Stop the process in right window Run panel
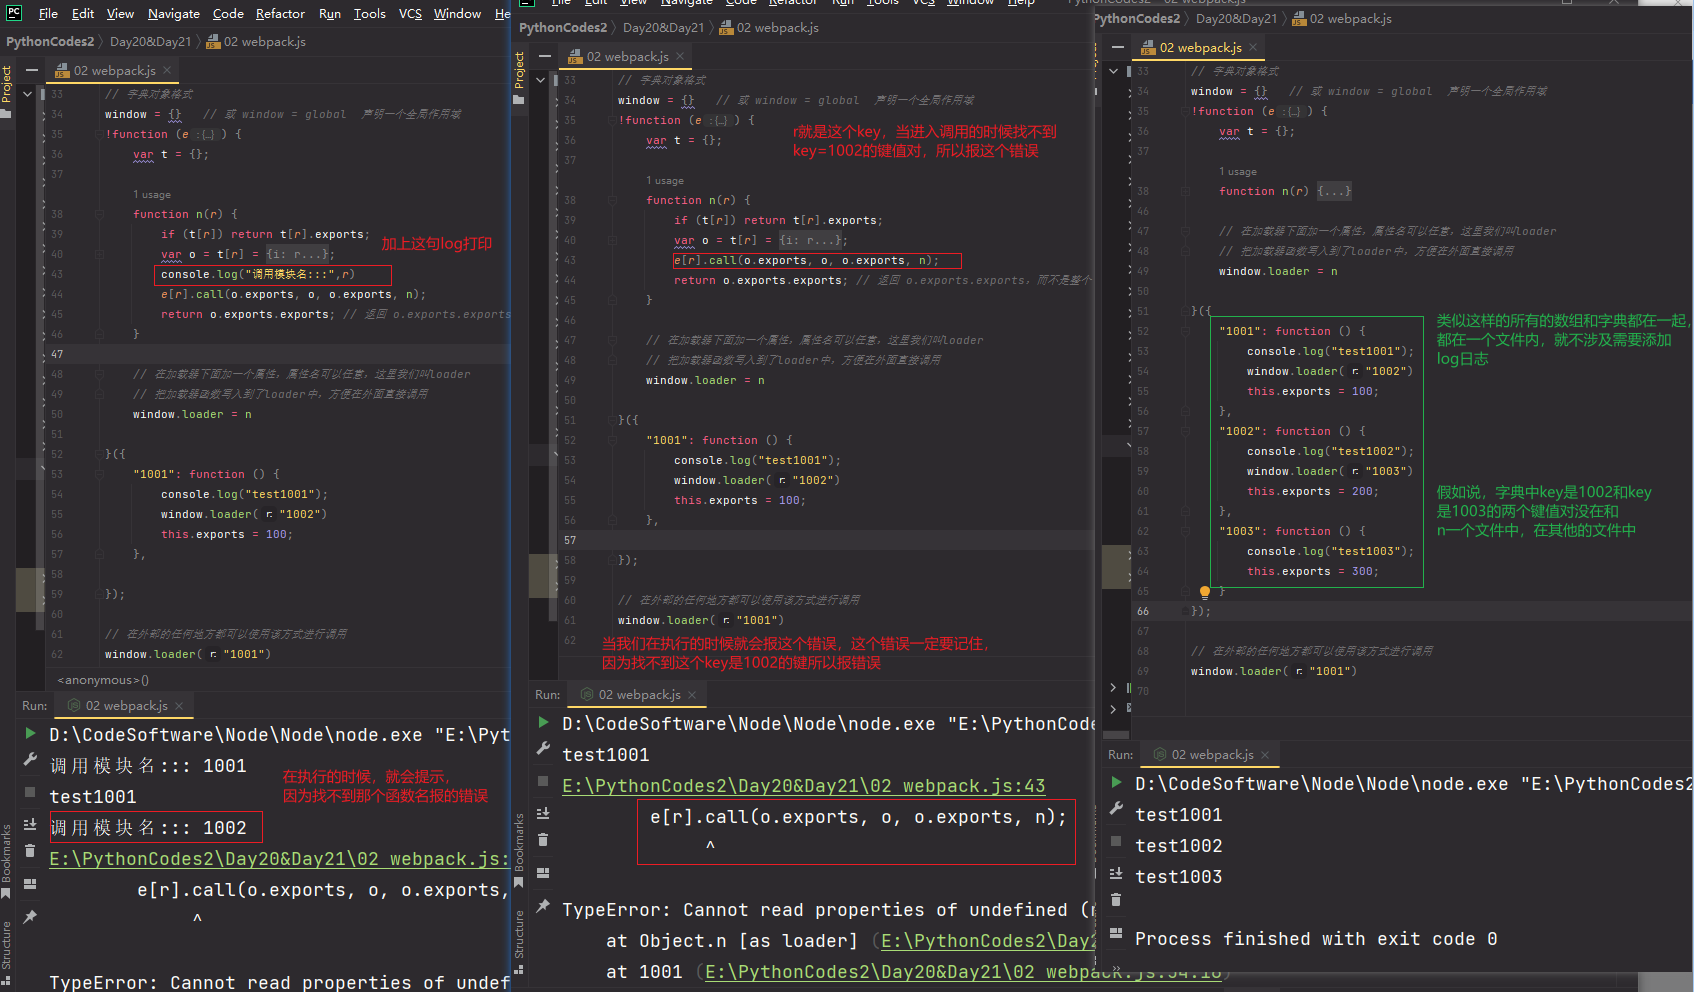This screenshot has height=992, width=1694. (1116, 840)
